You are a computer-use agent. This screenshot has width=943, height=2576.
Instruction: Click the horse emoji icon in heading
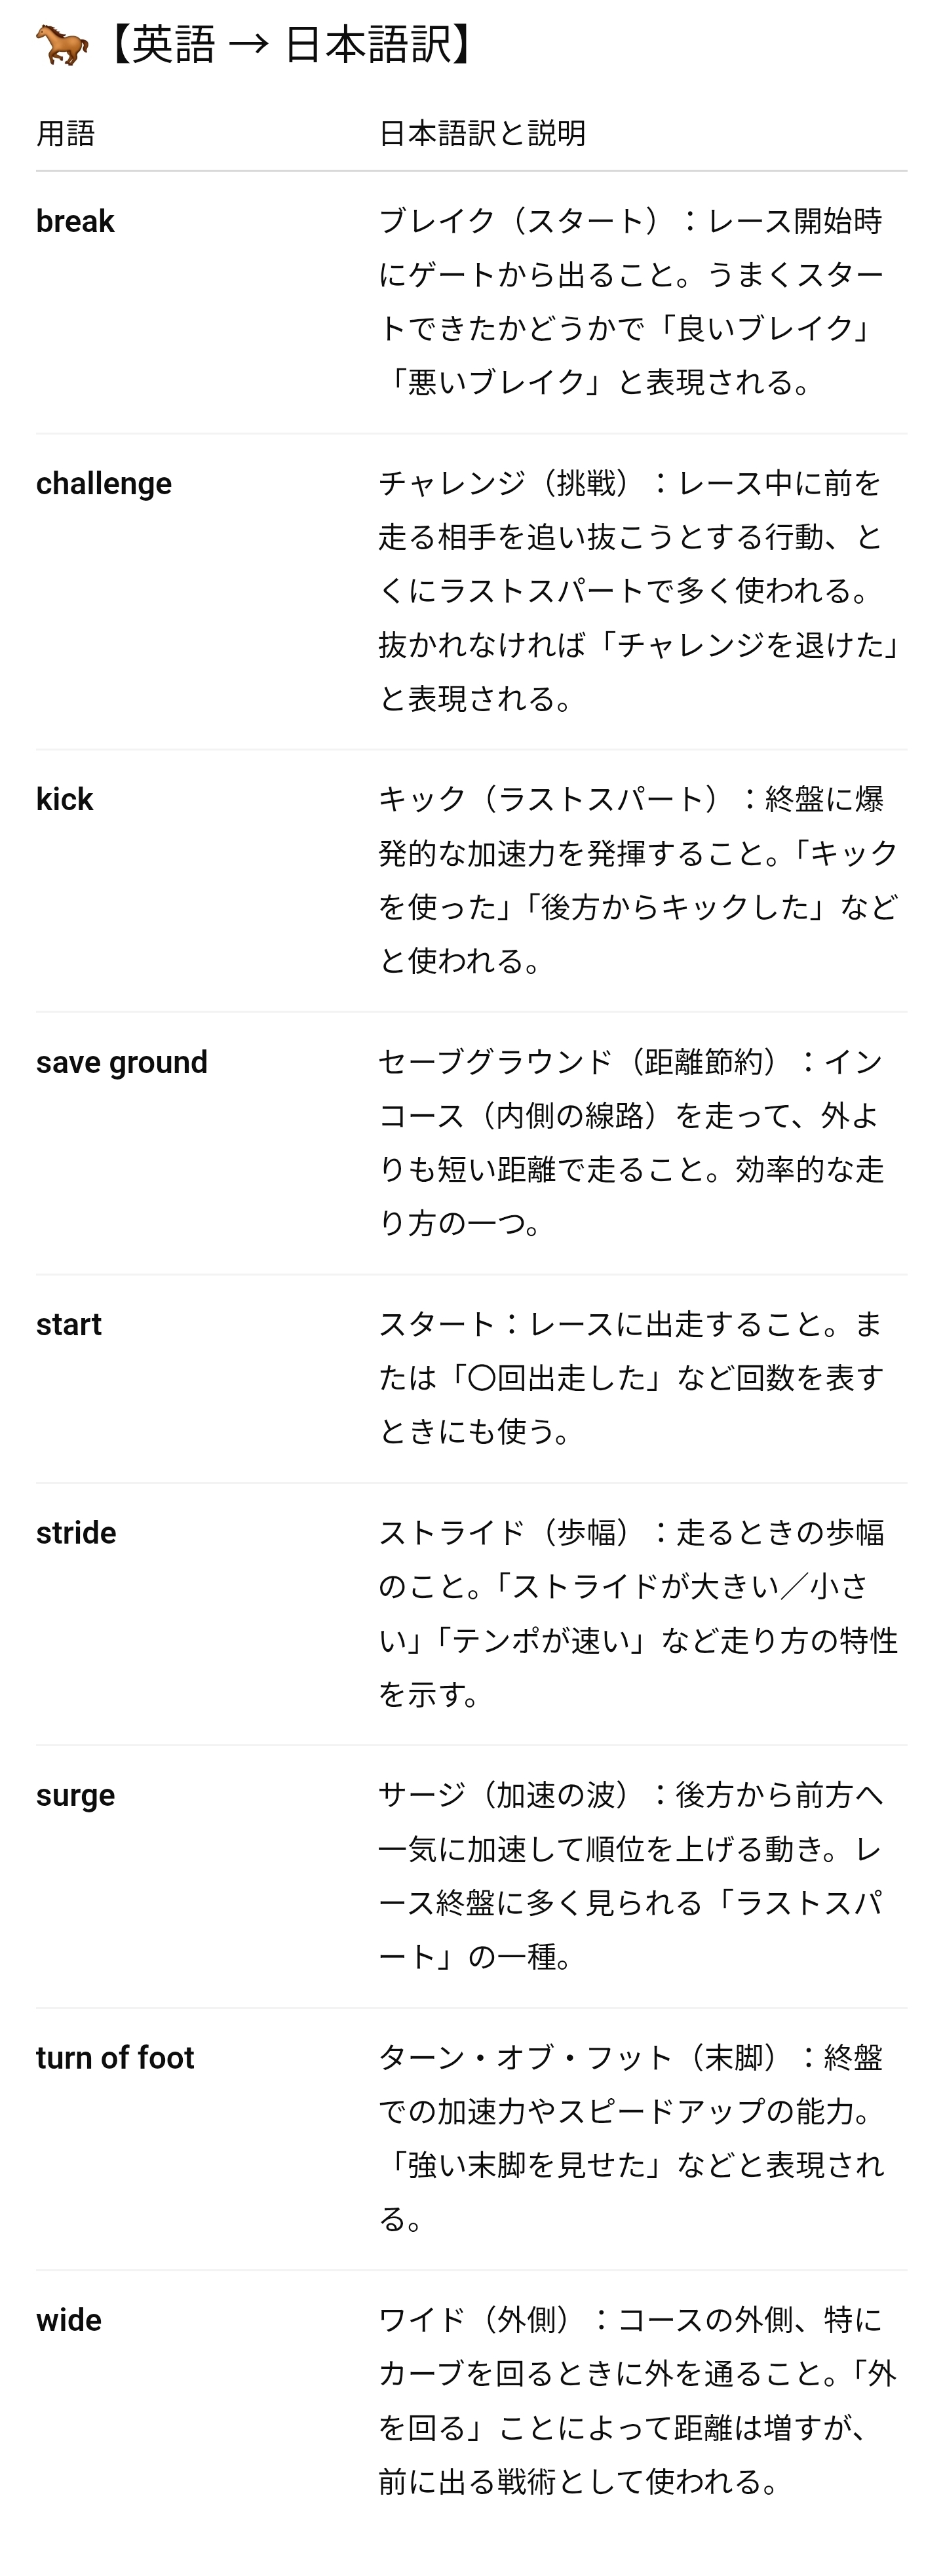click(62, 45)
